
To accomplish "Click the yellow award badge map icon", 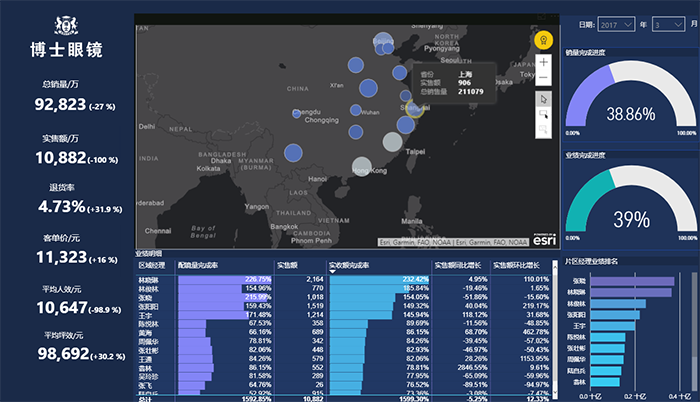I will pyautogui.click(x=543, y=40).
